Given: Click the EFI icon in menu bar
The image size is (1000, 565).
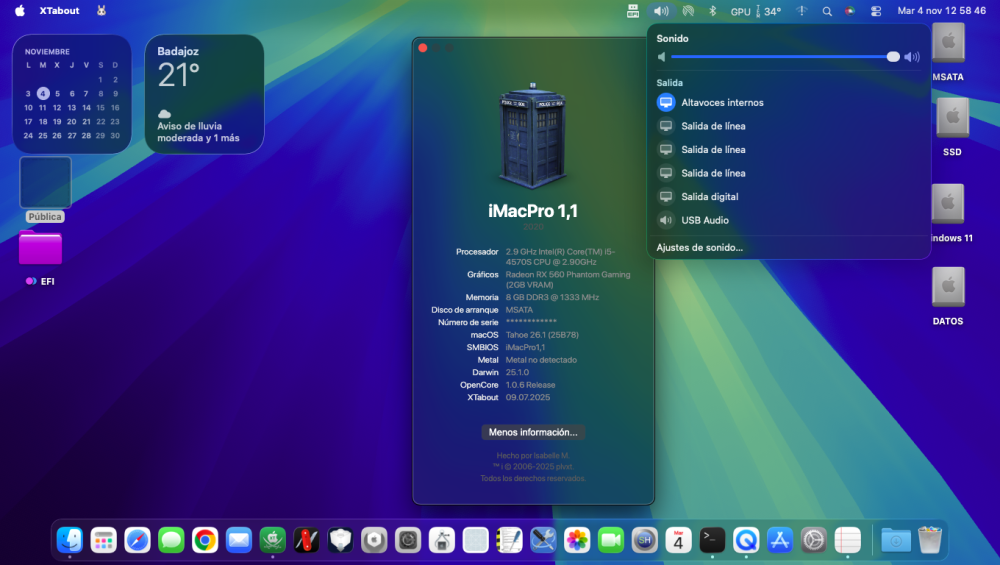Looking at the screenshot, I should [633, 11].
